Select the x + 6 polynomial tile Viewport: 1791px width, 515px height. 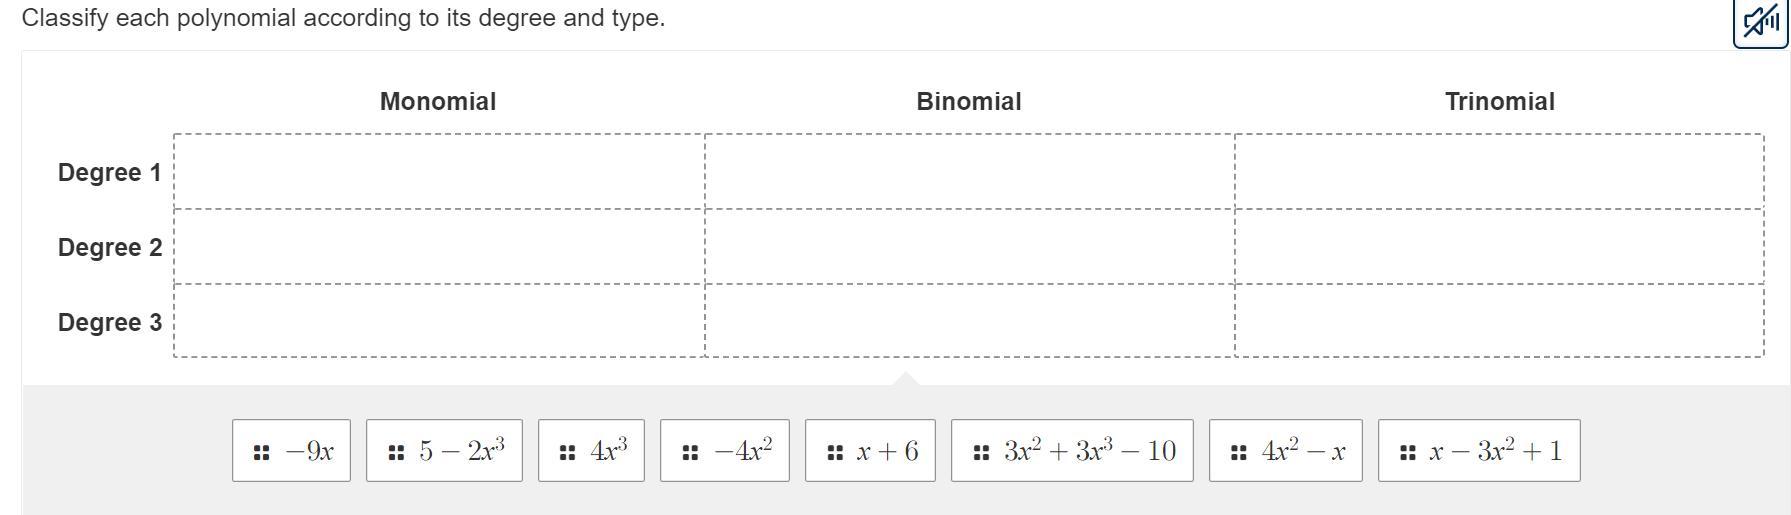click(x=870, y=451)
